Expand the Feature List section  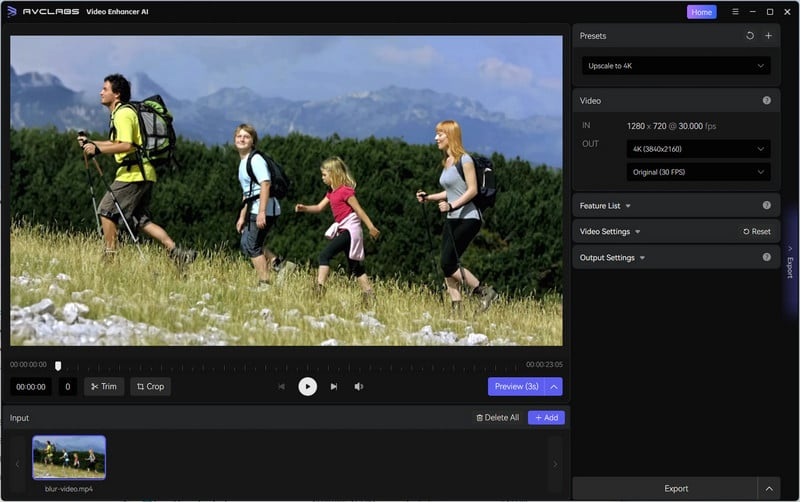click(x=605, y=206)
